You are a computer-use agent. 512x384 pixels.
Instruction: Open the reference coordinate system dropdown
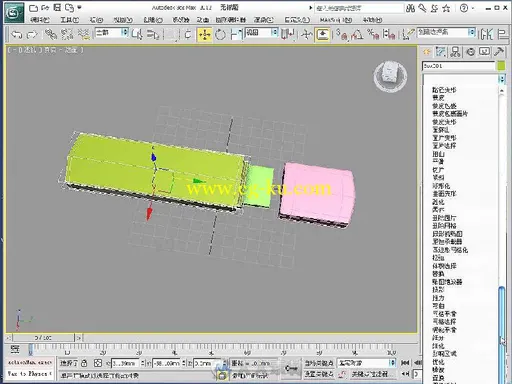coord(262,33)
